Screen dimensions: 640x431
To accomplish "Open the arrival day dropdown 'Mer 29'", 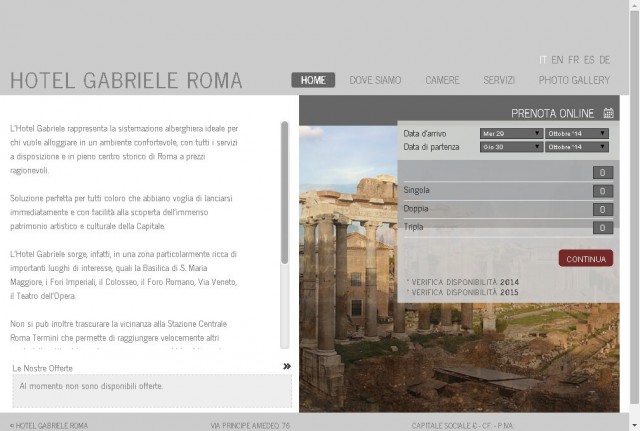I will point(511,133).
